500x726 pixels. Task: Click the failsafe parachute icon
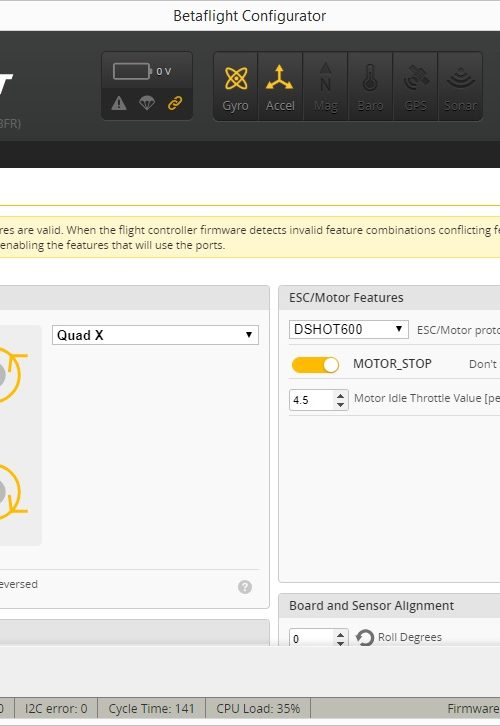pyautogui.click(x=147, y=103)
